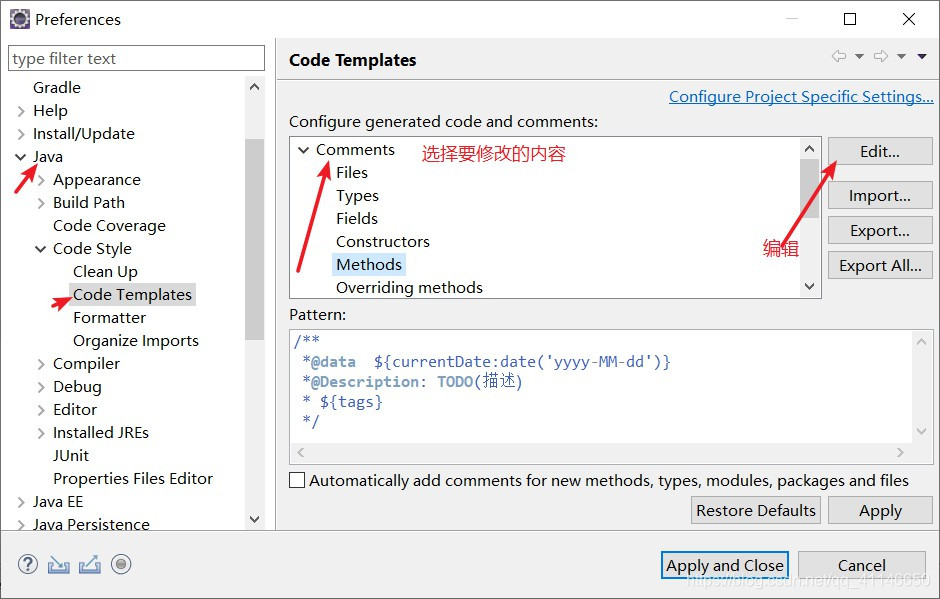Click Apply and Close button
The image size is (940, 599).
click(x=724, y=565)
